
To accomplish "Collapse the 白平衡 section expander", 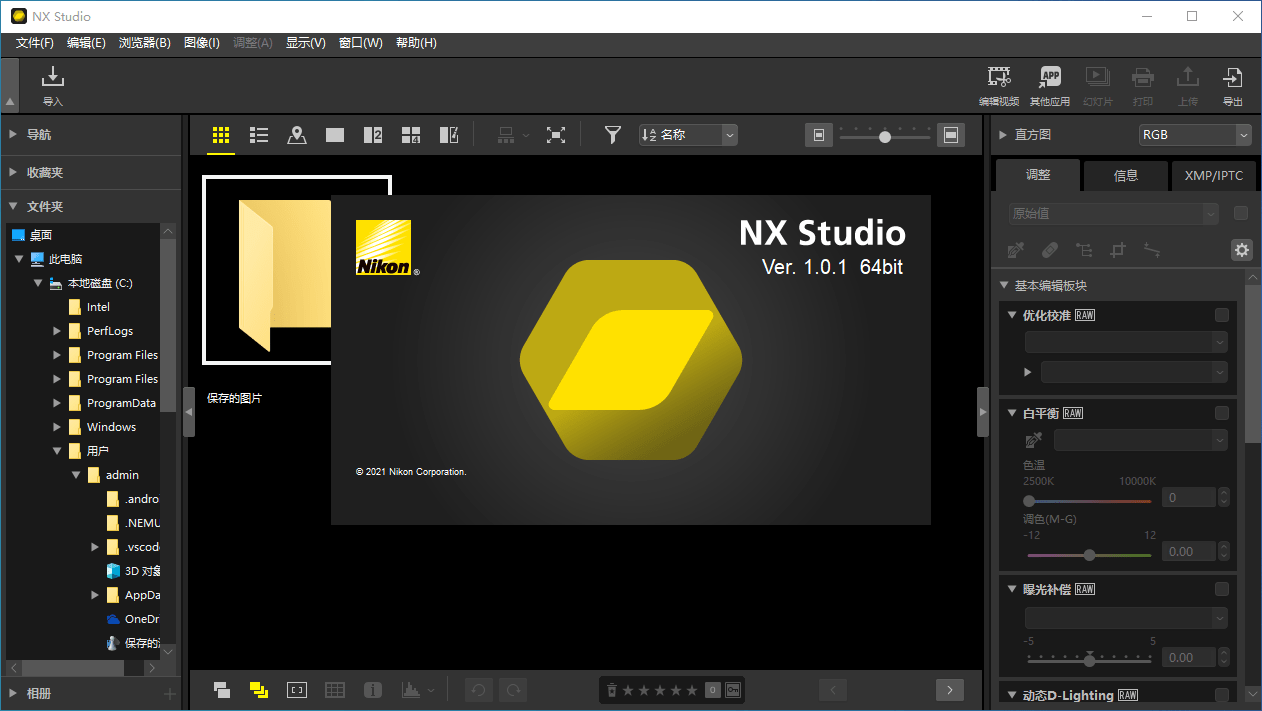I will coord(1011,412).
